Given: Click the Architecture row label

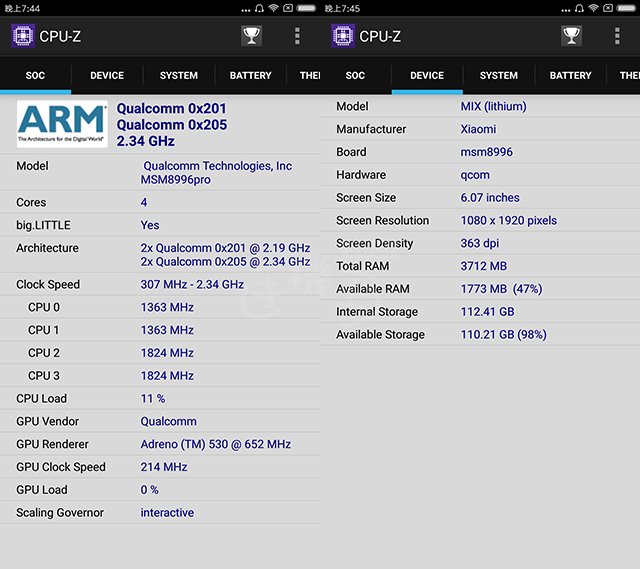Looking at the screenshot, I should tap(47, 248).
